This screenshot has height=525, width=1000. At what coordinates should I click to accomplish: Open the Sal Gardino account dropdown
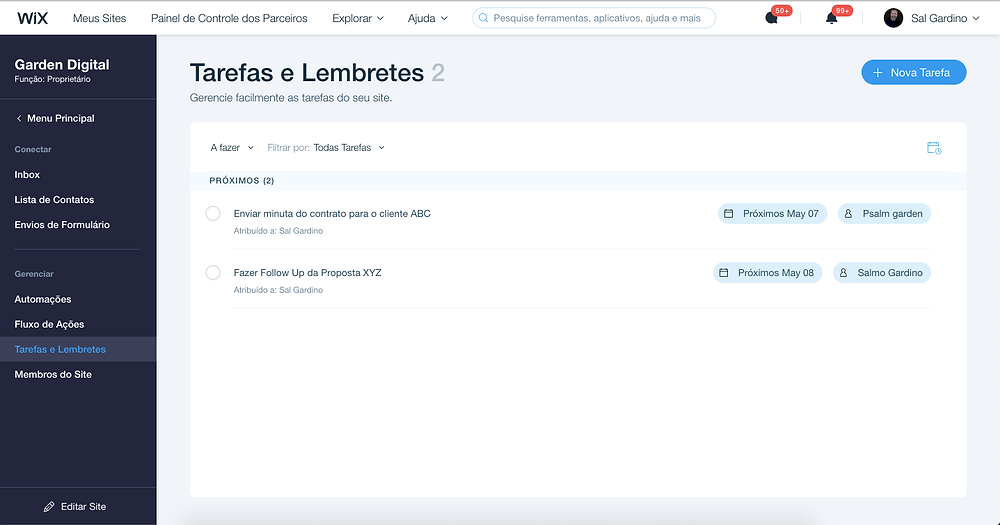point(945,18)
